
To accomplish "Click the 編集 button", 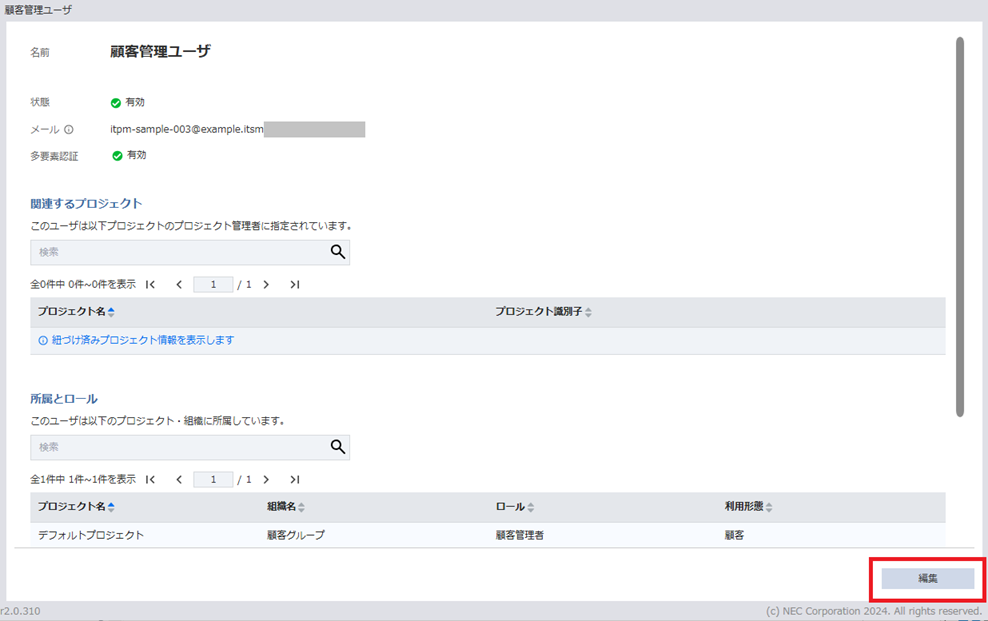I will [x=927, y=579].
